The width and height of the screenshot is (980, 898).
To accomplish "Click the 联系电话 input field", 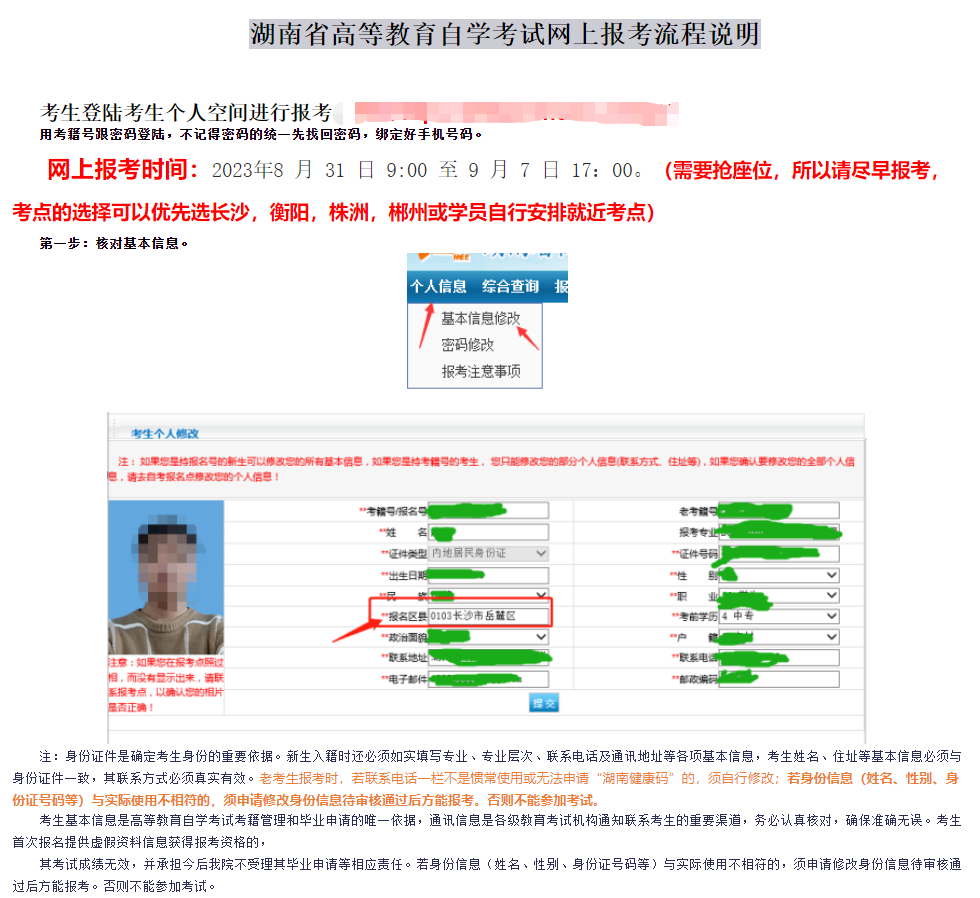I will click(779, 657).
